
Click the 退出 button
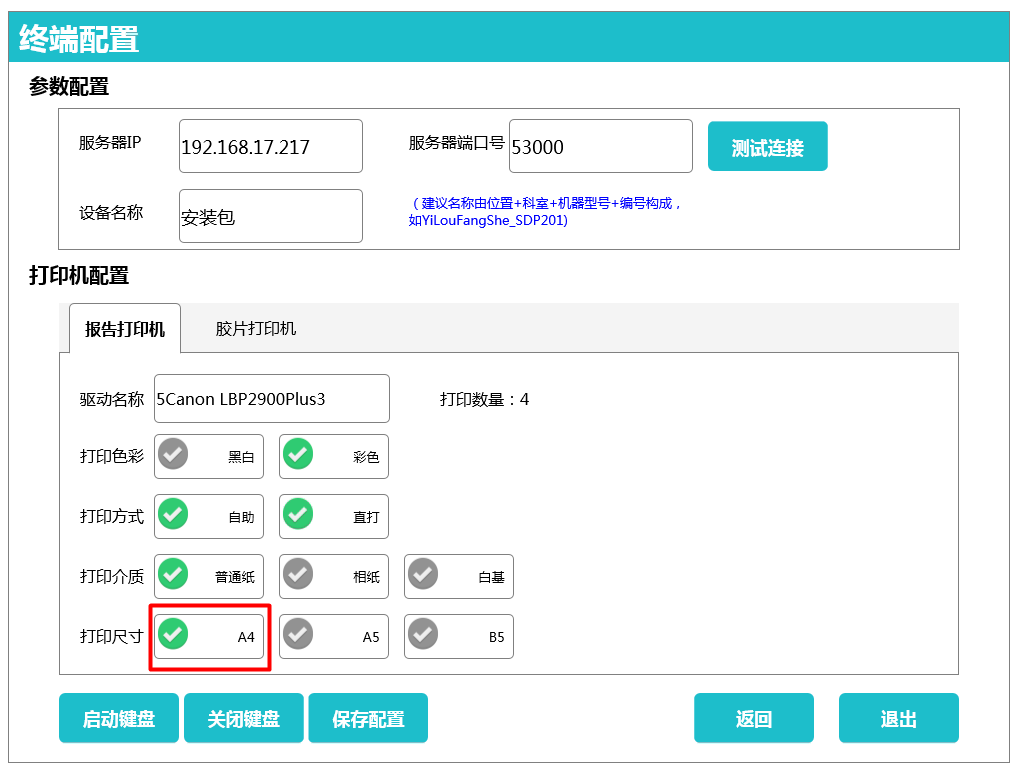pos(898,719)
